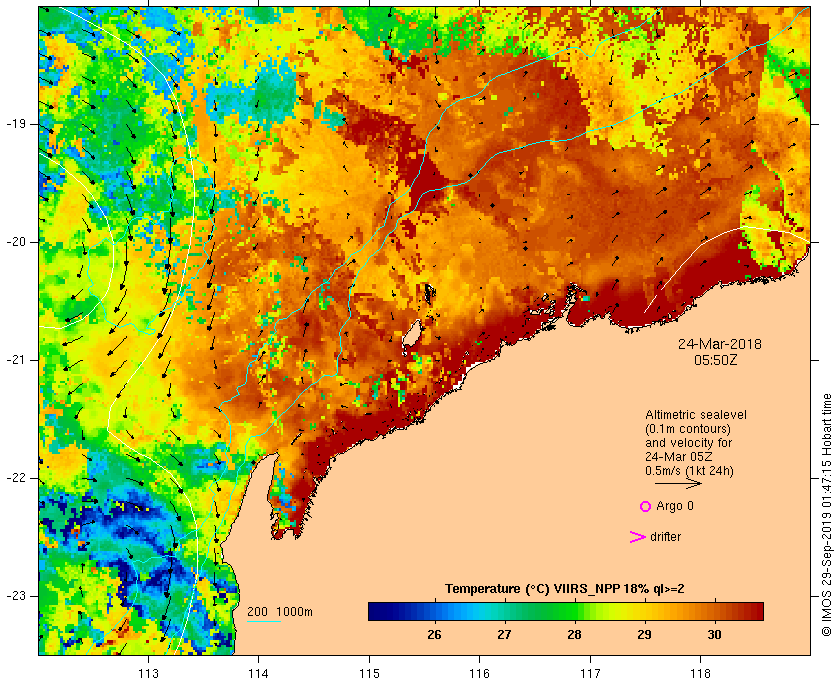Click the colorbar tick label 29
This screenshot has width=840, height=680.
click(x=644, y=635)
